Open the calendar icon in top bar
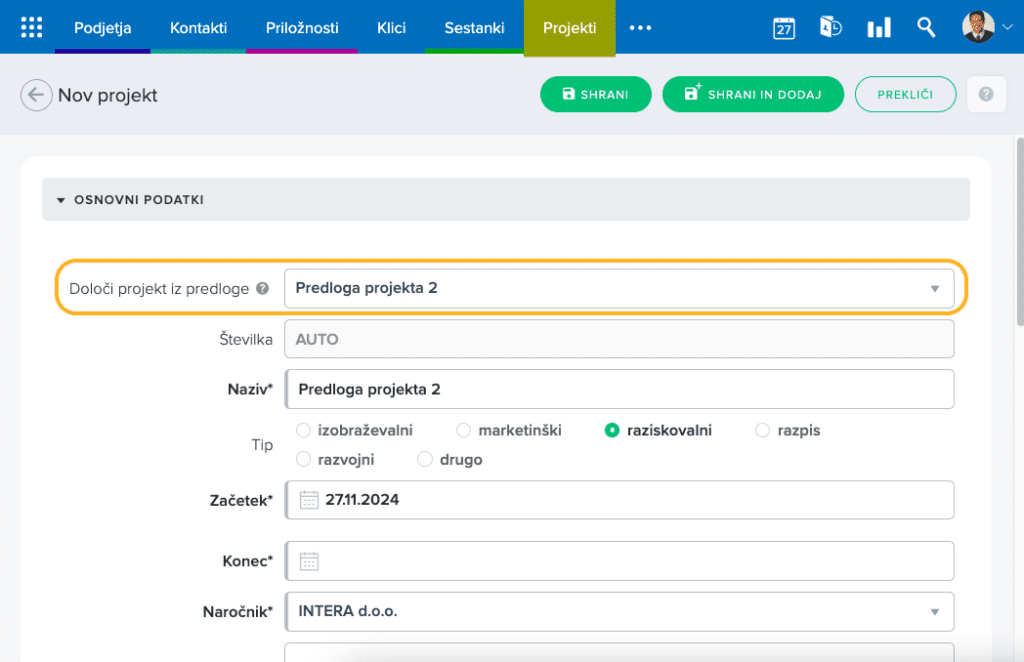Screen dimensions: 1024x662 (784, 28)
